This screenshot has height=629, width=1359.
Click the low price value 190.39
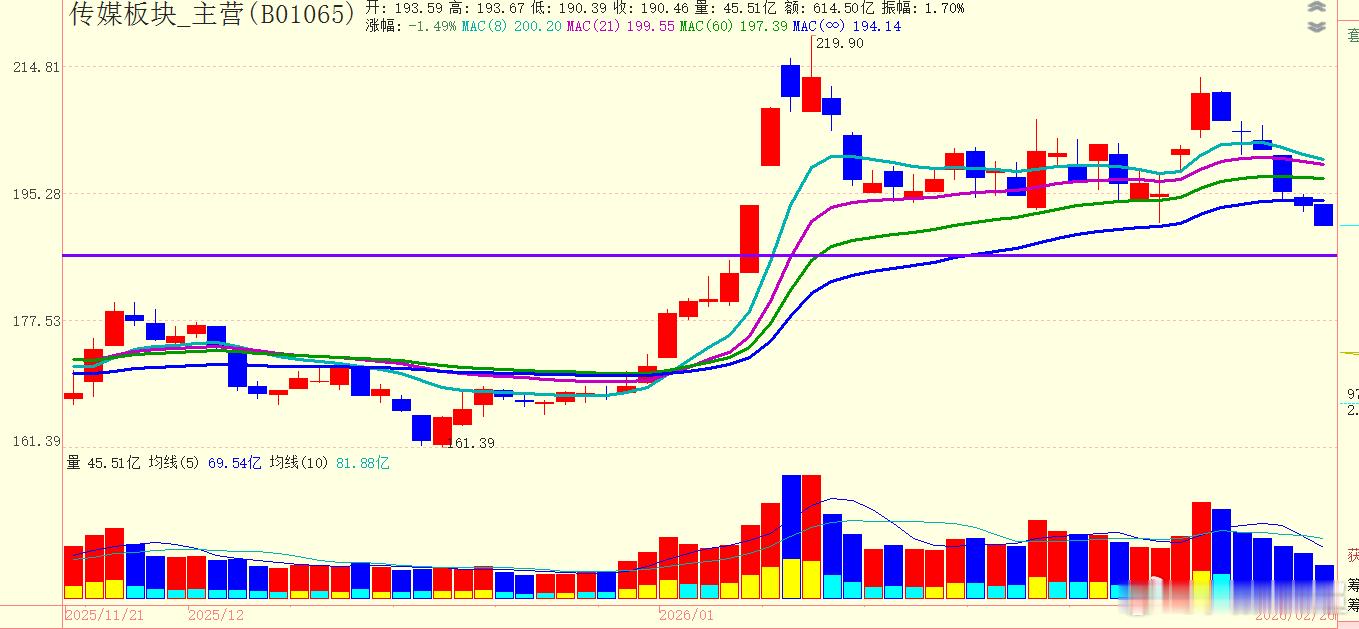[x=585, y=8]
